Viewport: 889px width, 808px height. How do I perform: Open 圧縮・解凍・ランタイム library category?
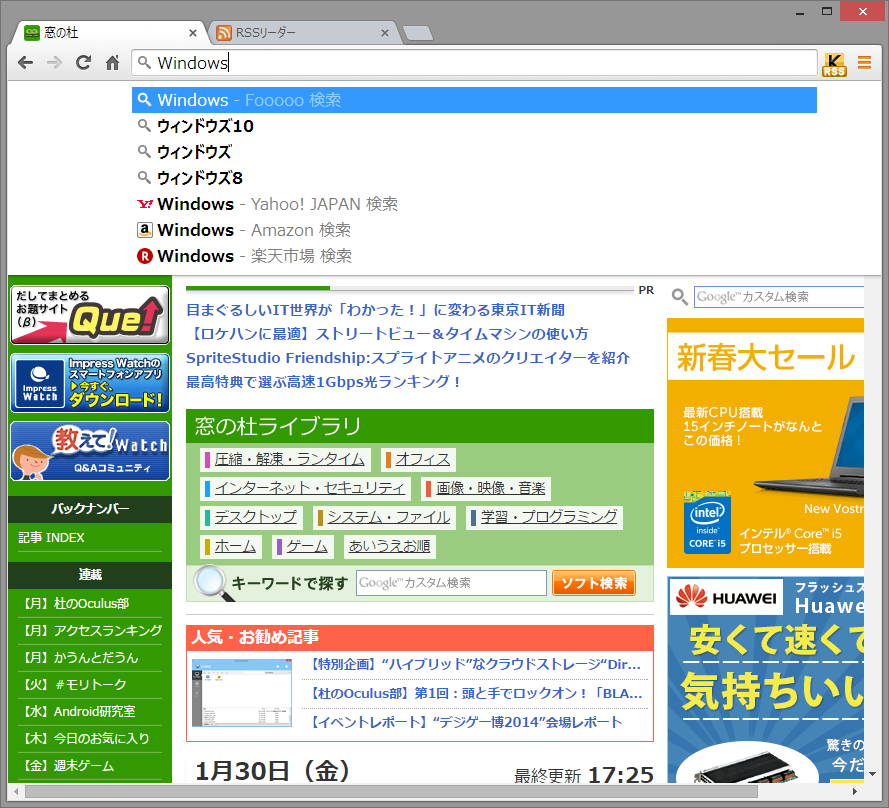click(286, 459)
